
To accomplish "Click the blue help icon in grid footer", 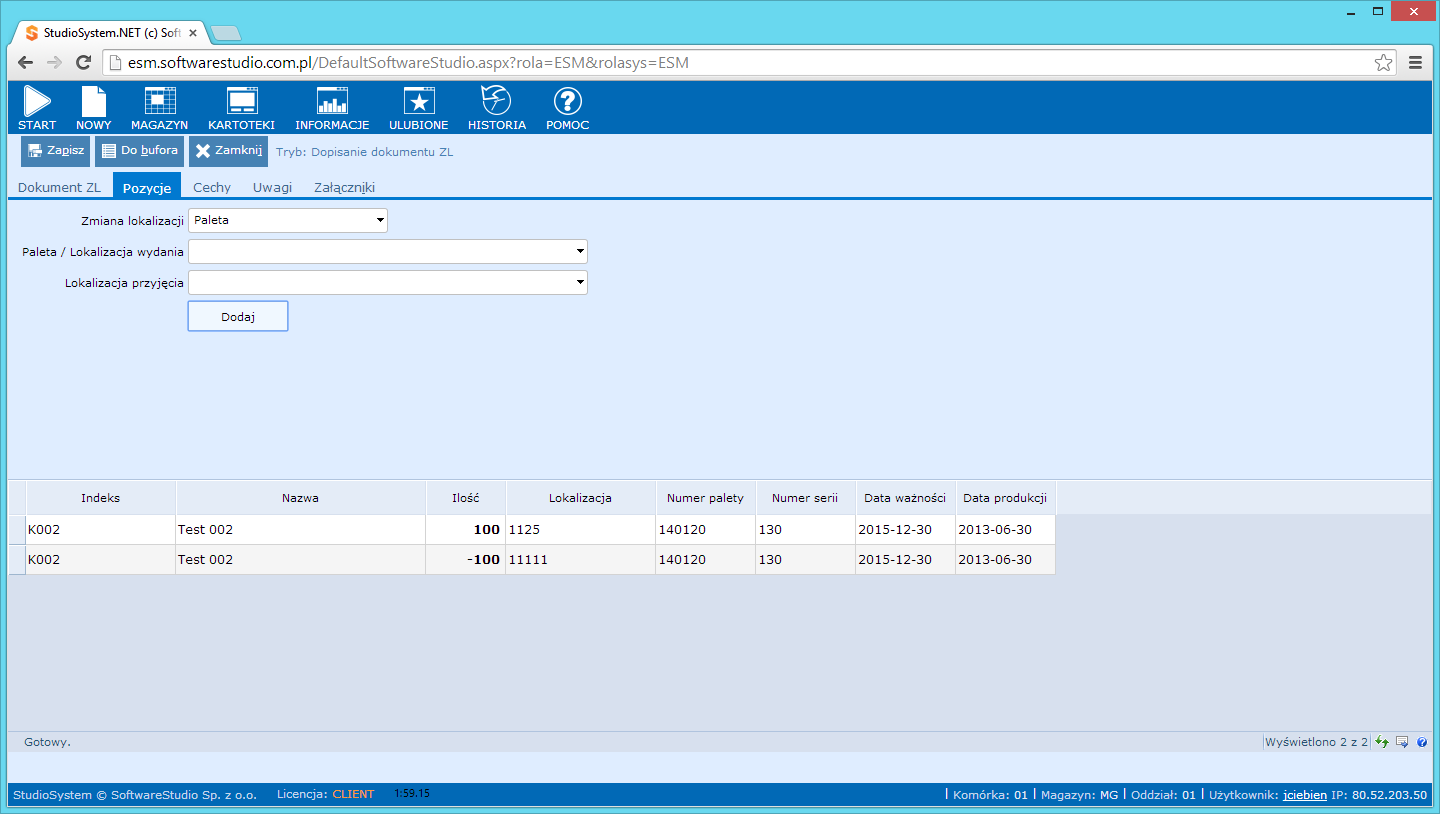I will (x=1422, y=742).
